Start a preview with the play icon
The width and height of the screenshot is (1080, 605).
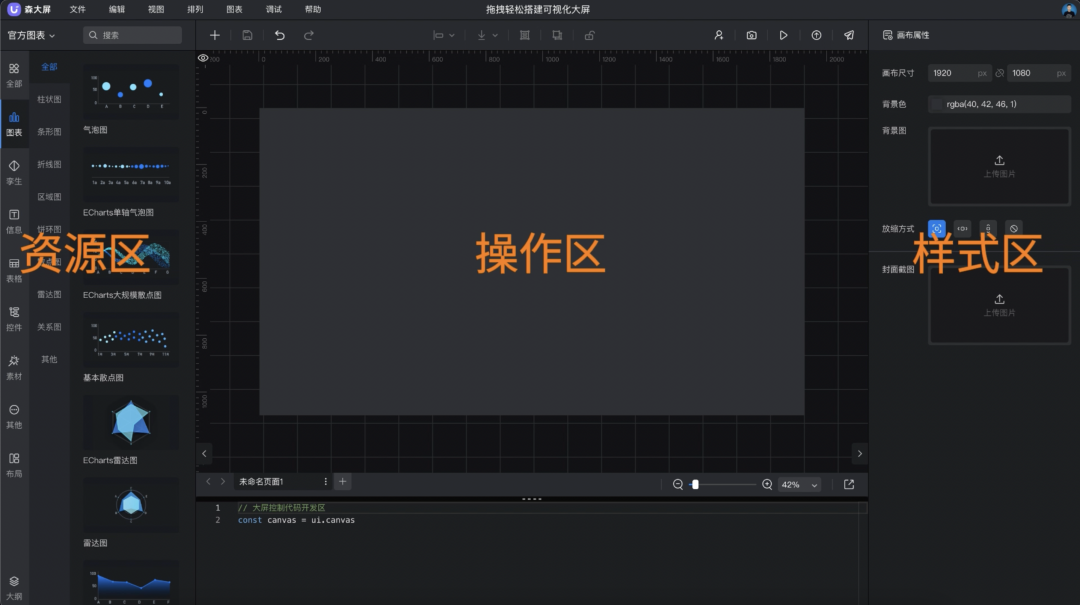tap(783, 34)
